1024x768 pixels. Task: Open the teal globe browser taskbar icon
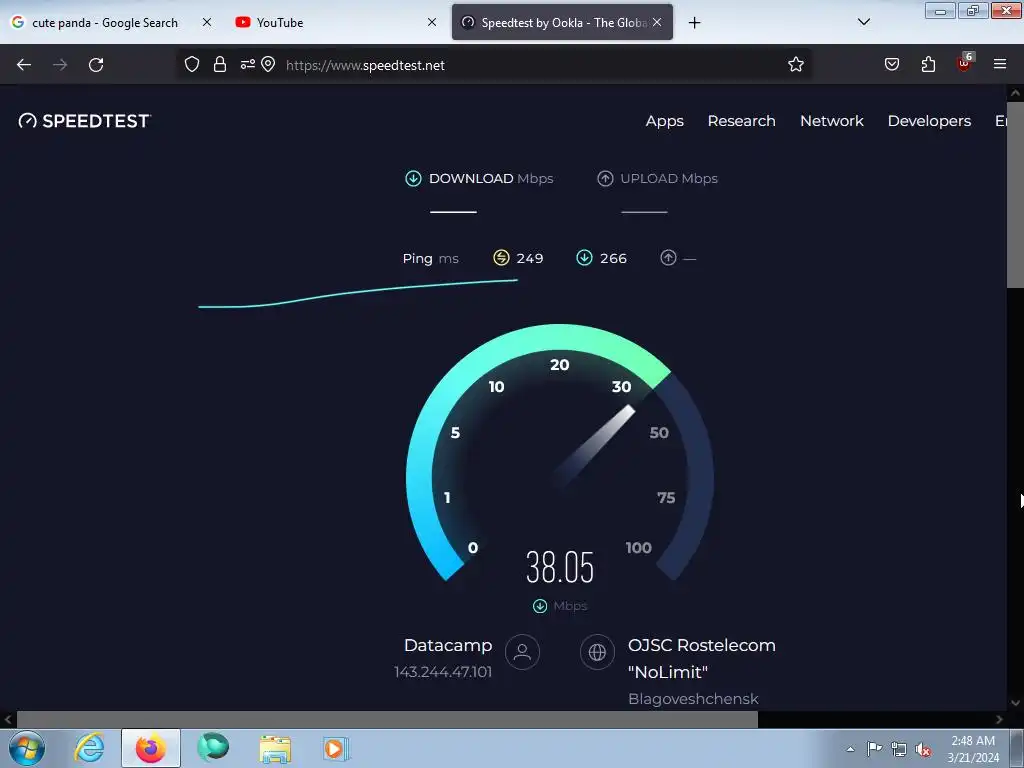click(213, 748)
